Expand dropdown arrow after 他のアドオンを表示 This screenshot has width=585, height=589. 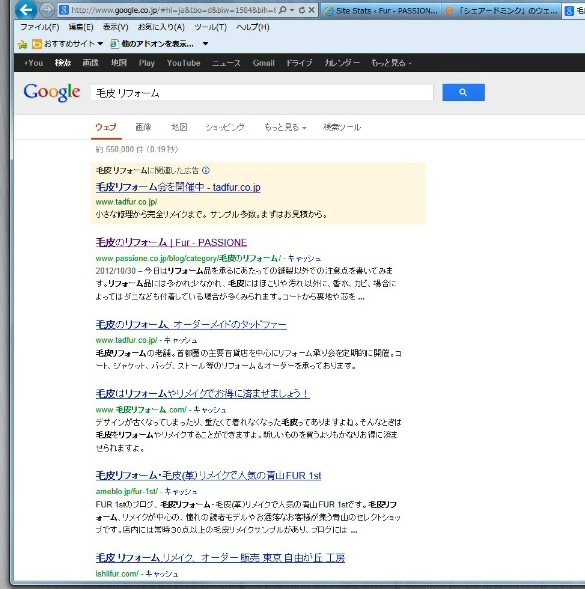tap(206, 44)
